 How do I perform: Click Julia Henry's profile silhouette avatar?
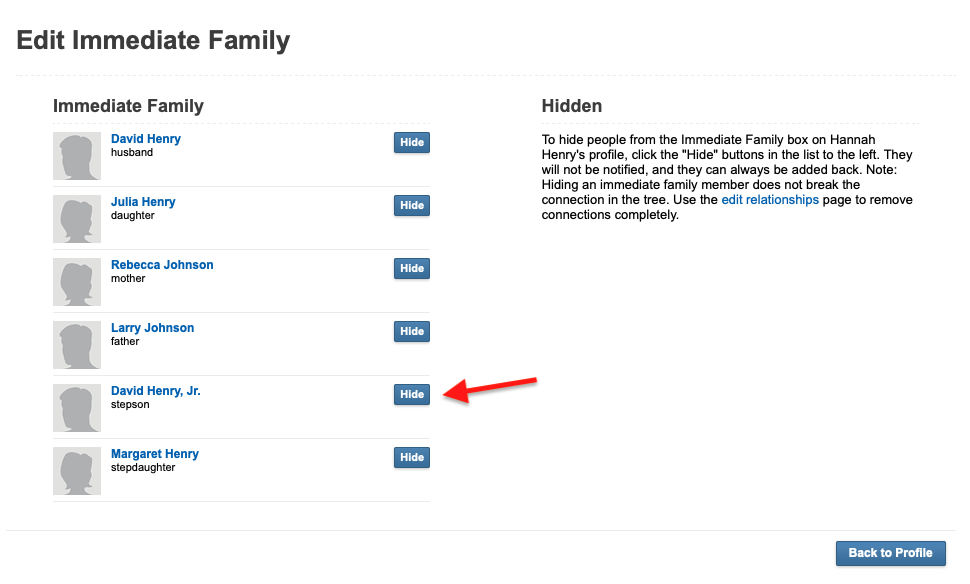[x=77, y=219]
